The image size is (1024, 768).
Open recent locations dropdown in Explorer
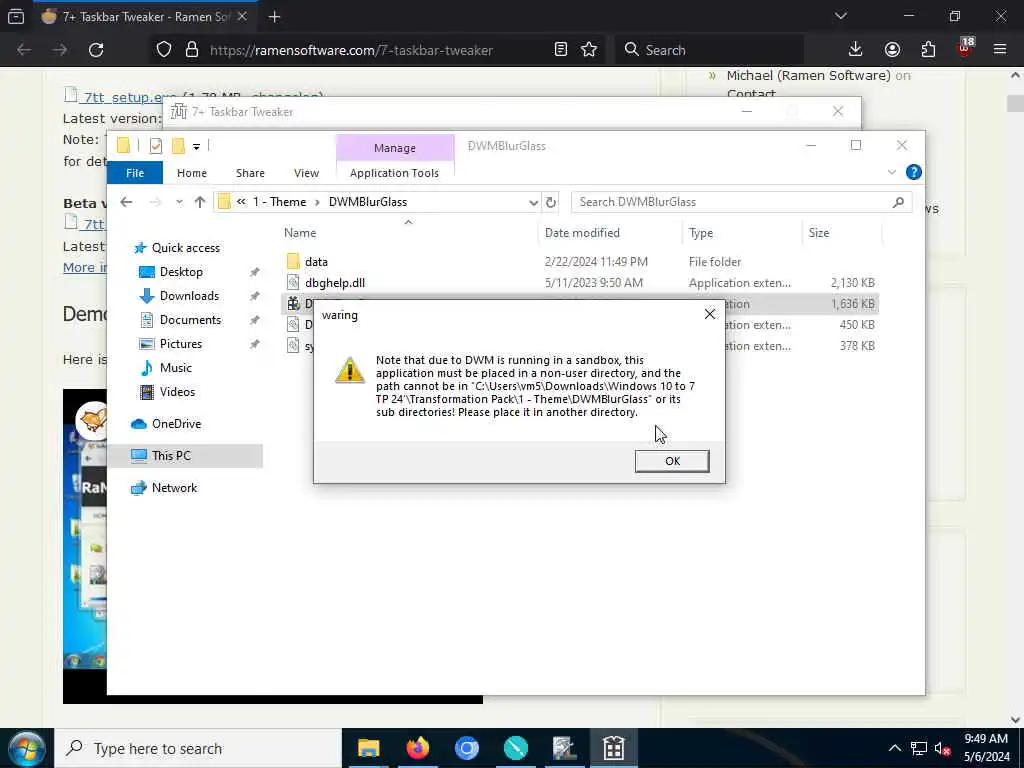(179, 202)
